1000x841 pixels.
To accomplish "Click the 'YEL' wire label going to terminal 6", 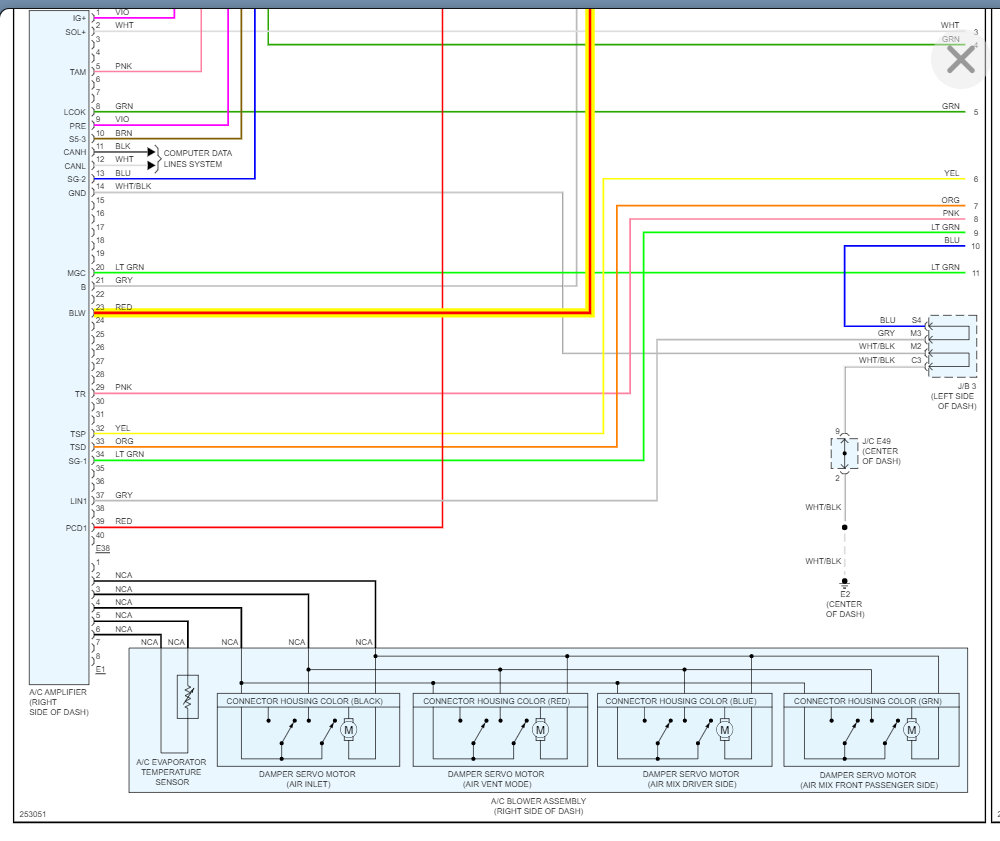I will (952, 173).
